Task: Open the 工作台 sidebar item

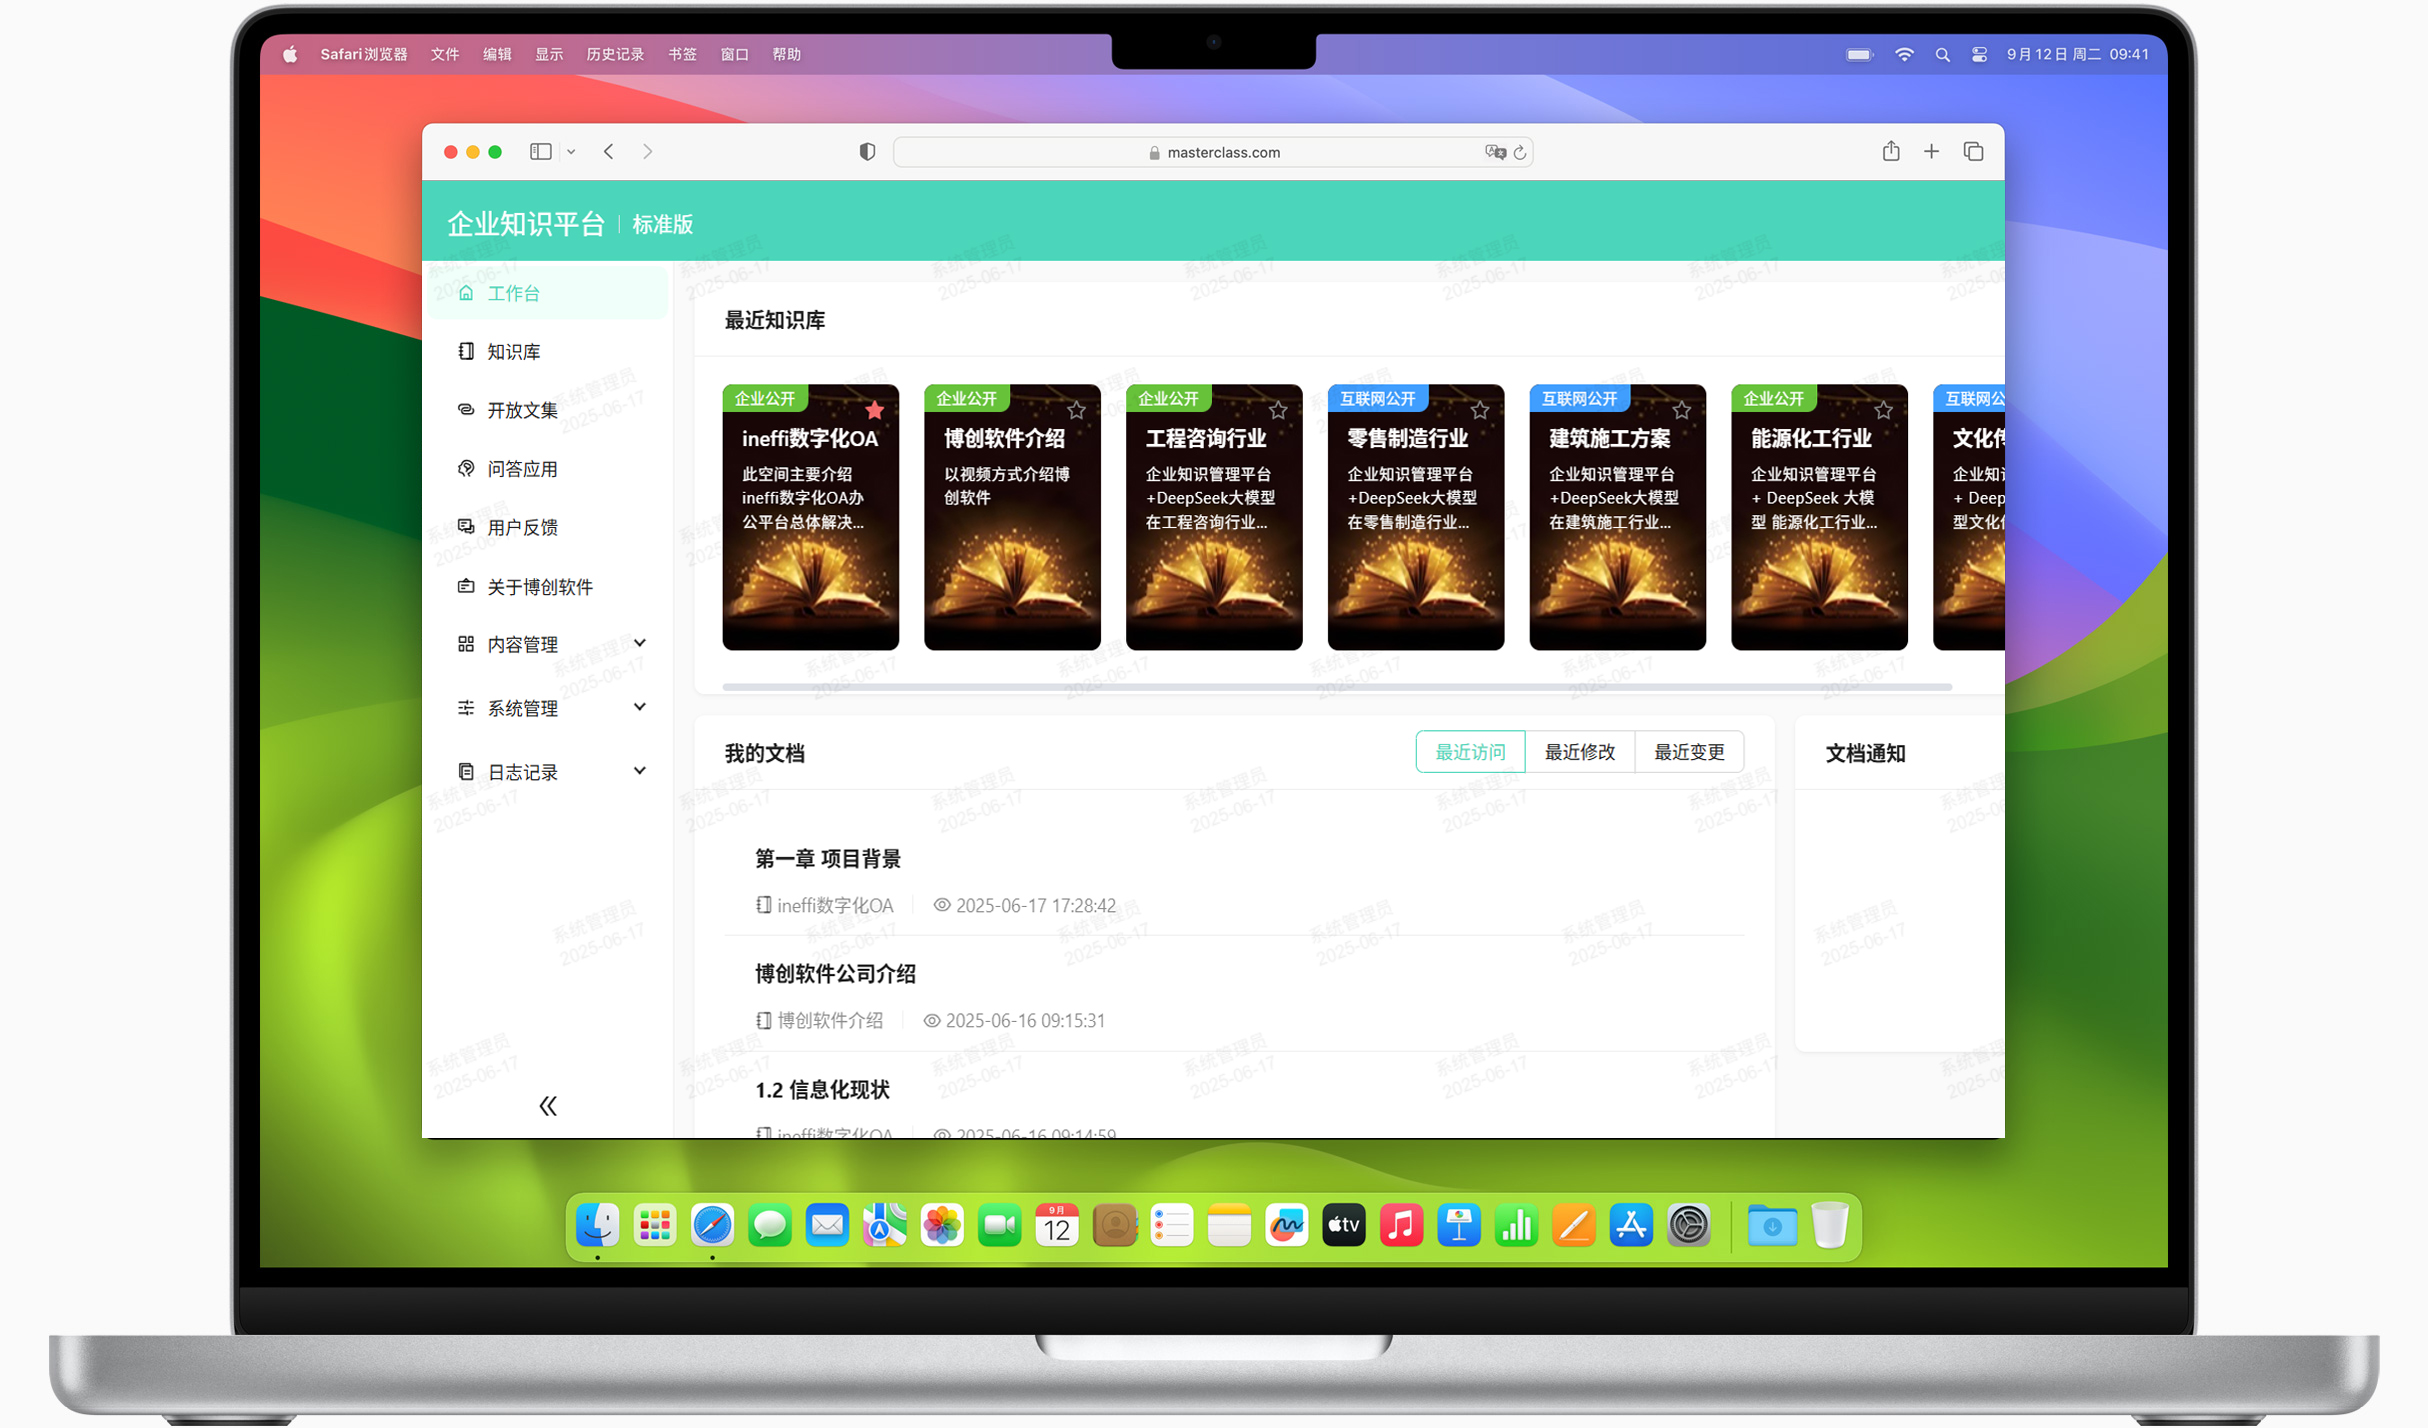Action: coord(548,293)
